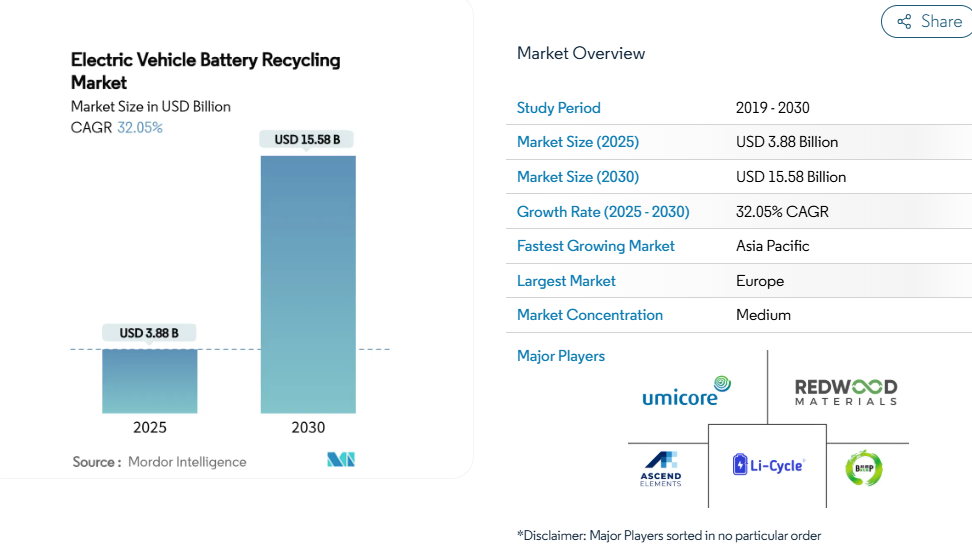
Task: Click the Share button
Action: 928,21
